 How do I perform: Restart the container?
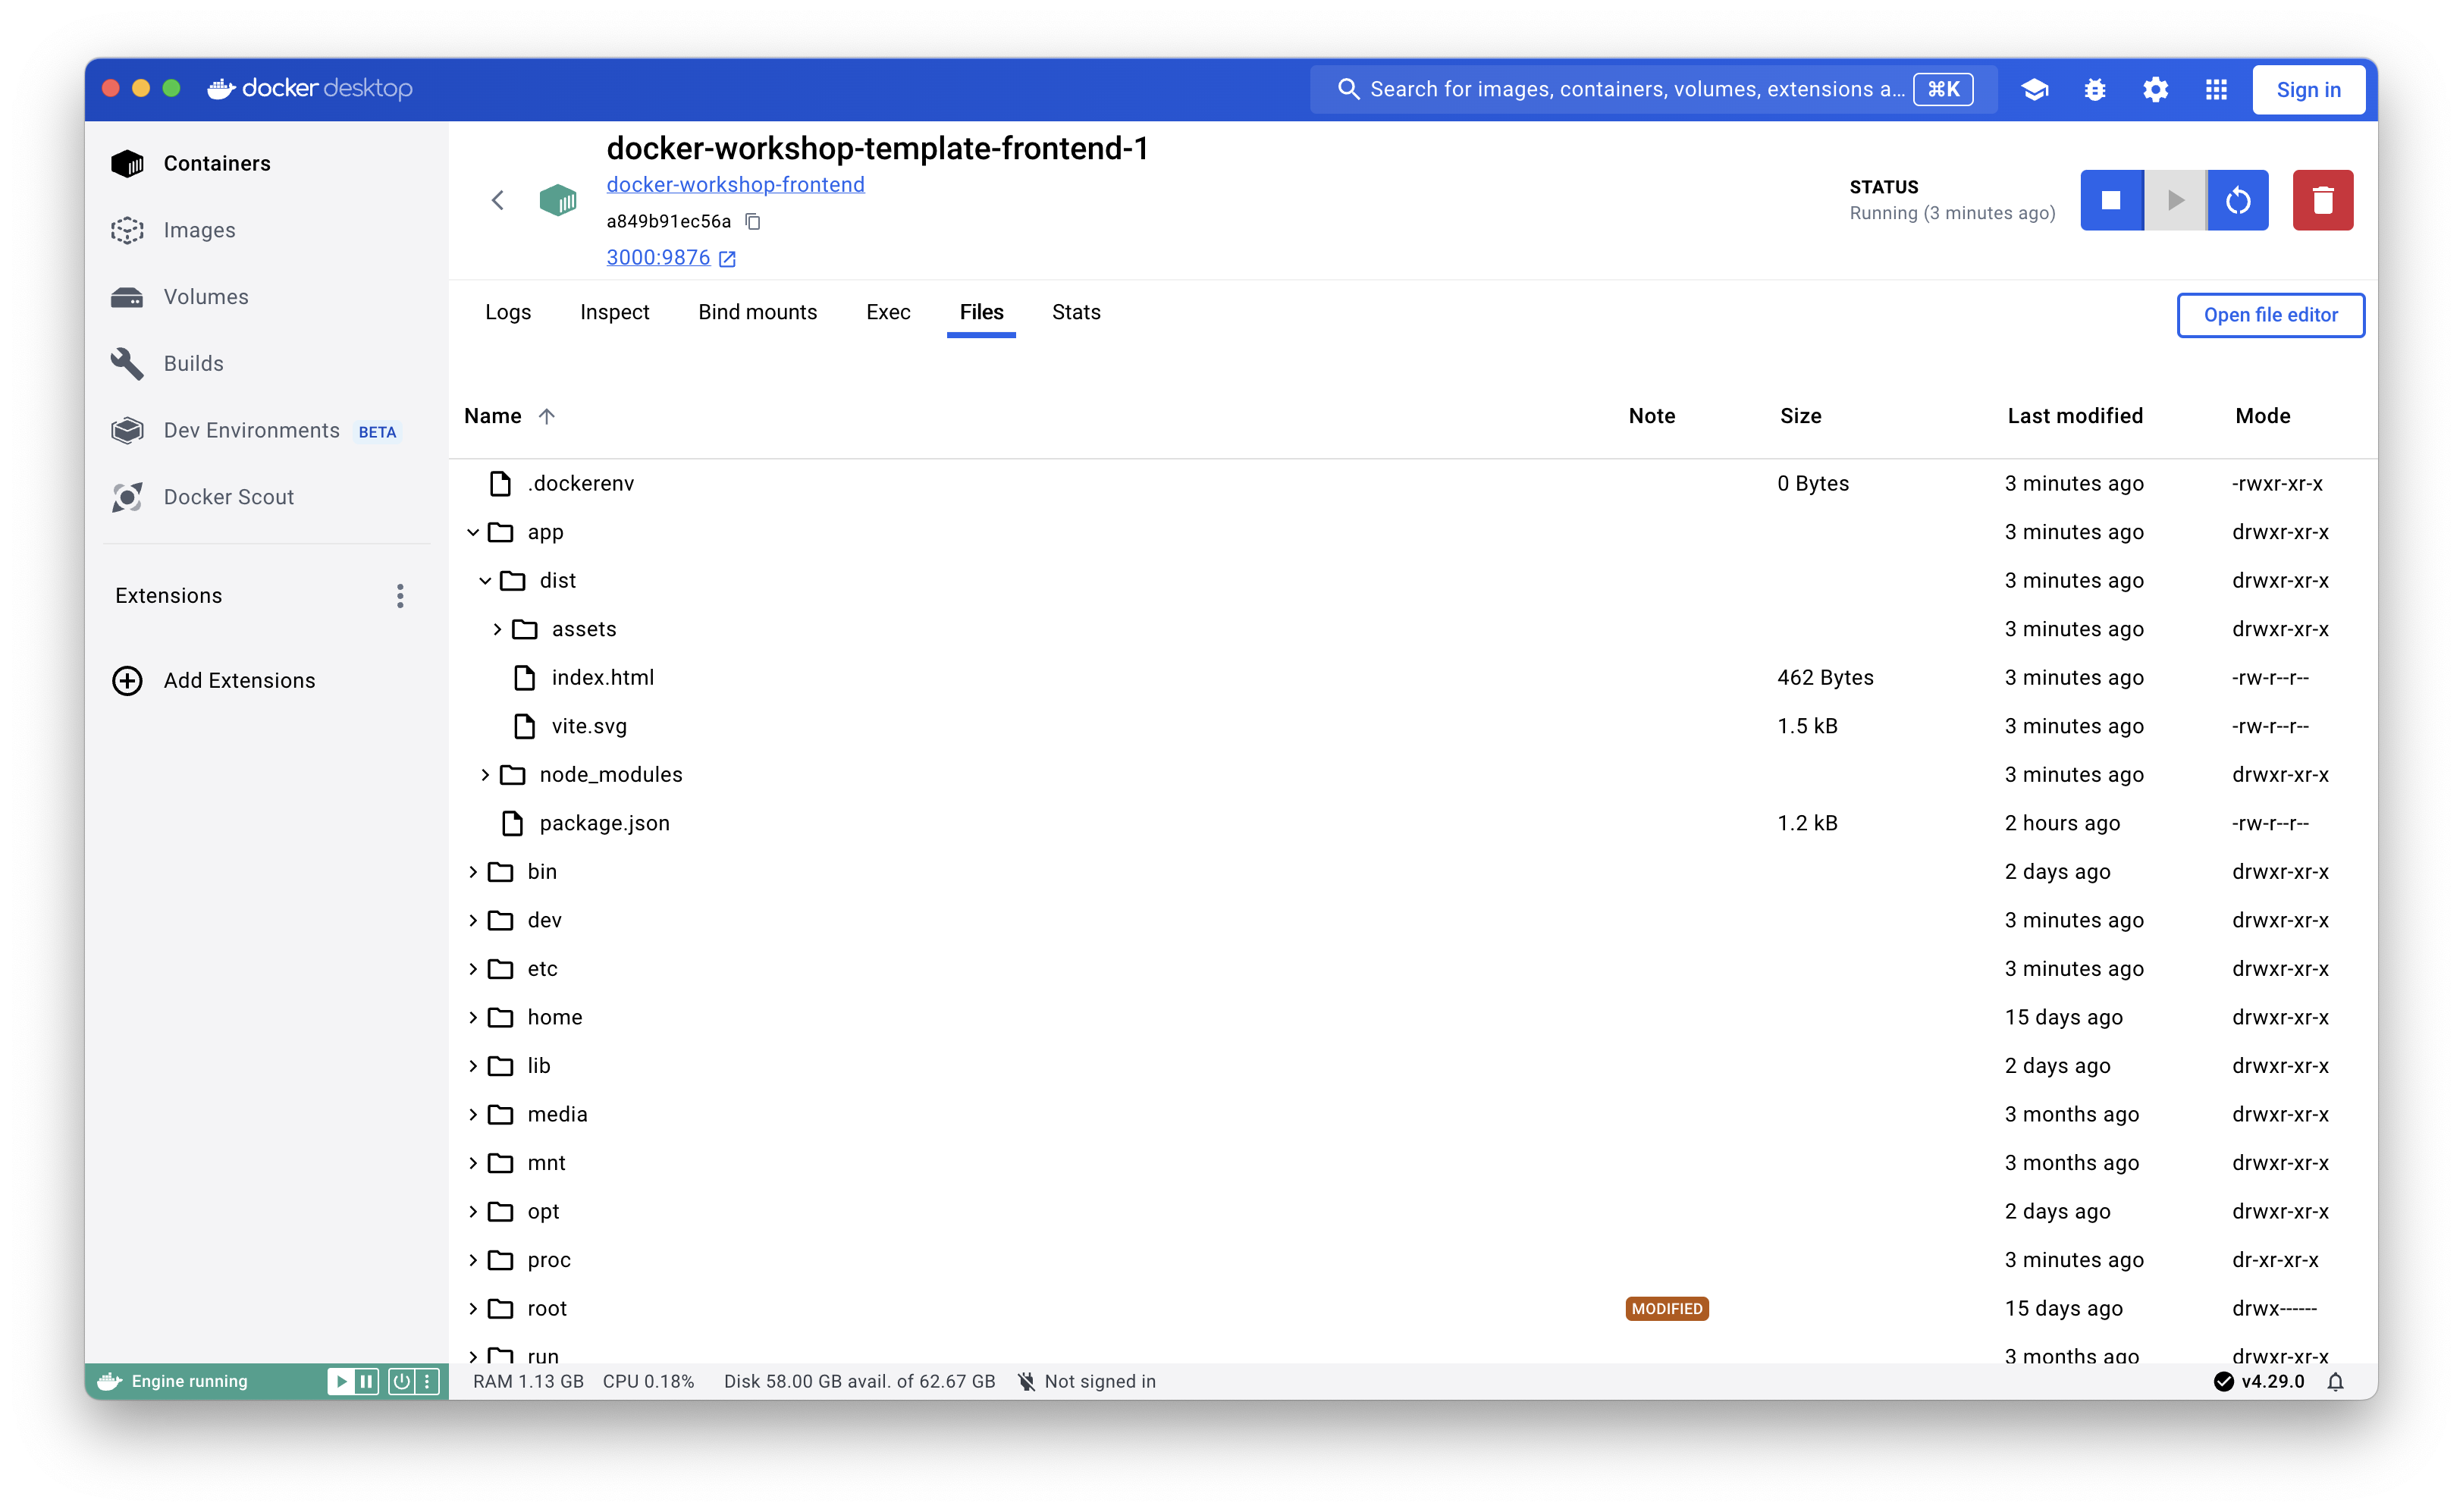(2237, 200)
